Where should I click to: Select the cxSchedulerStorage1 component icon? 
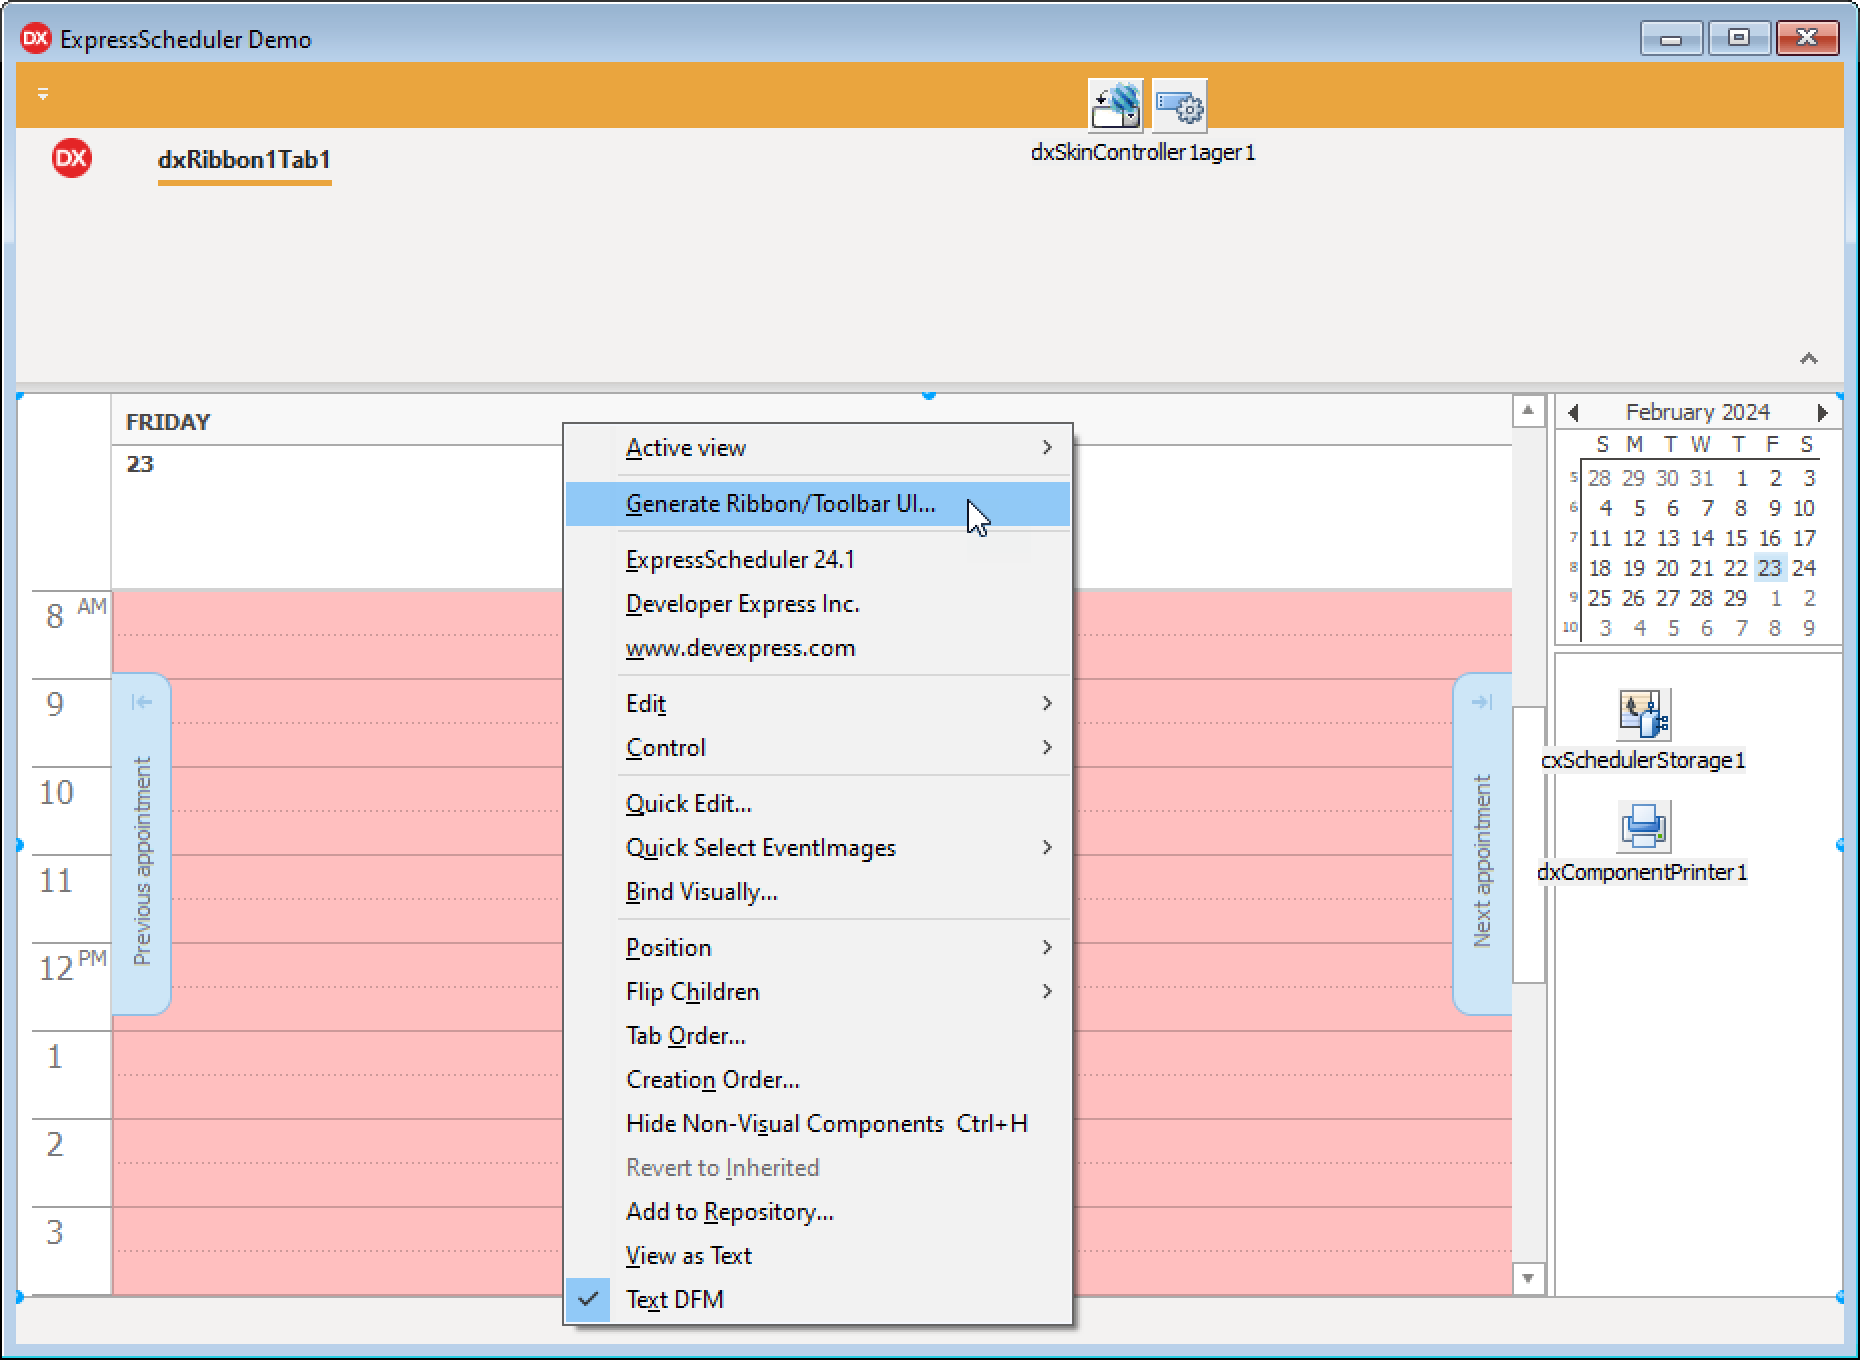1643,714
